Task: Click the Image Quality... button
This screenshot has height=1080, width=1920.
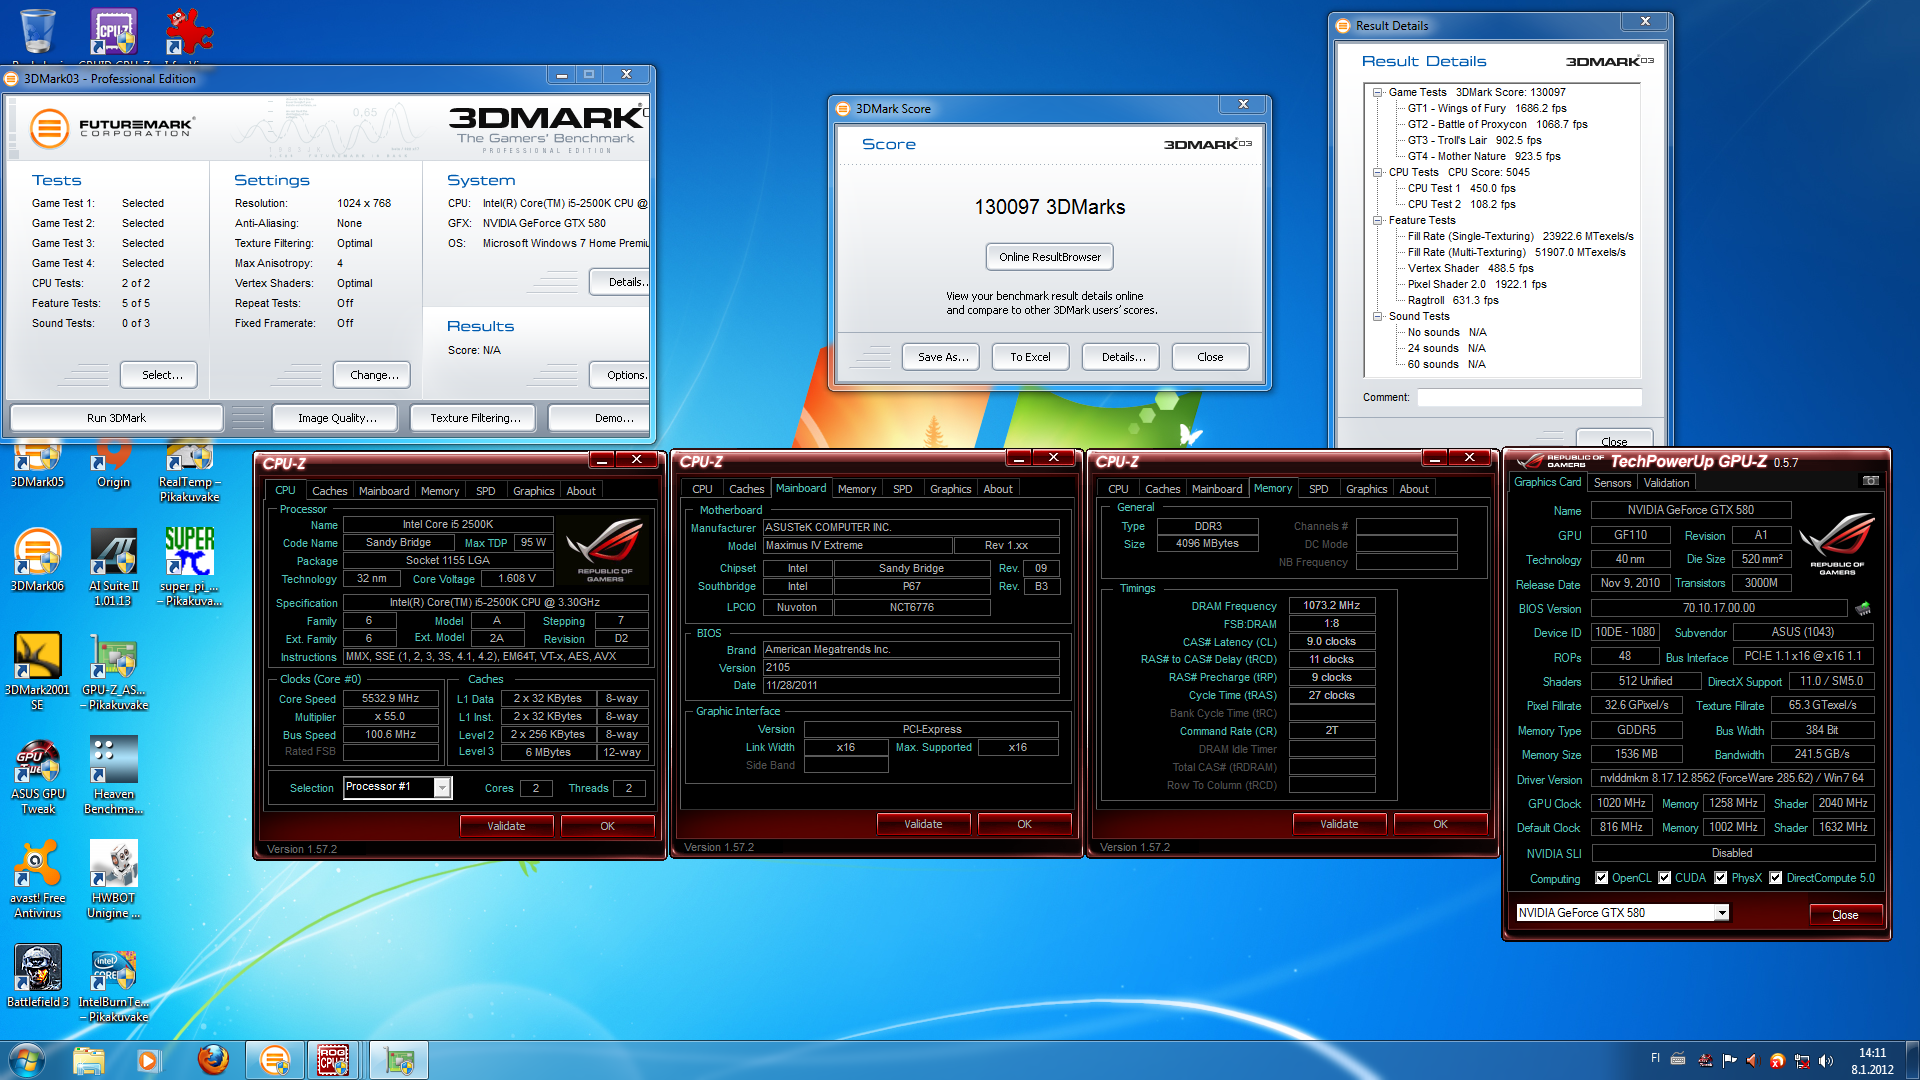Action: coord(337,418)
